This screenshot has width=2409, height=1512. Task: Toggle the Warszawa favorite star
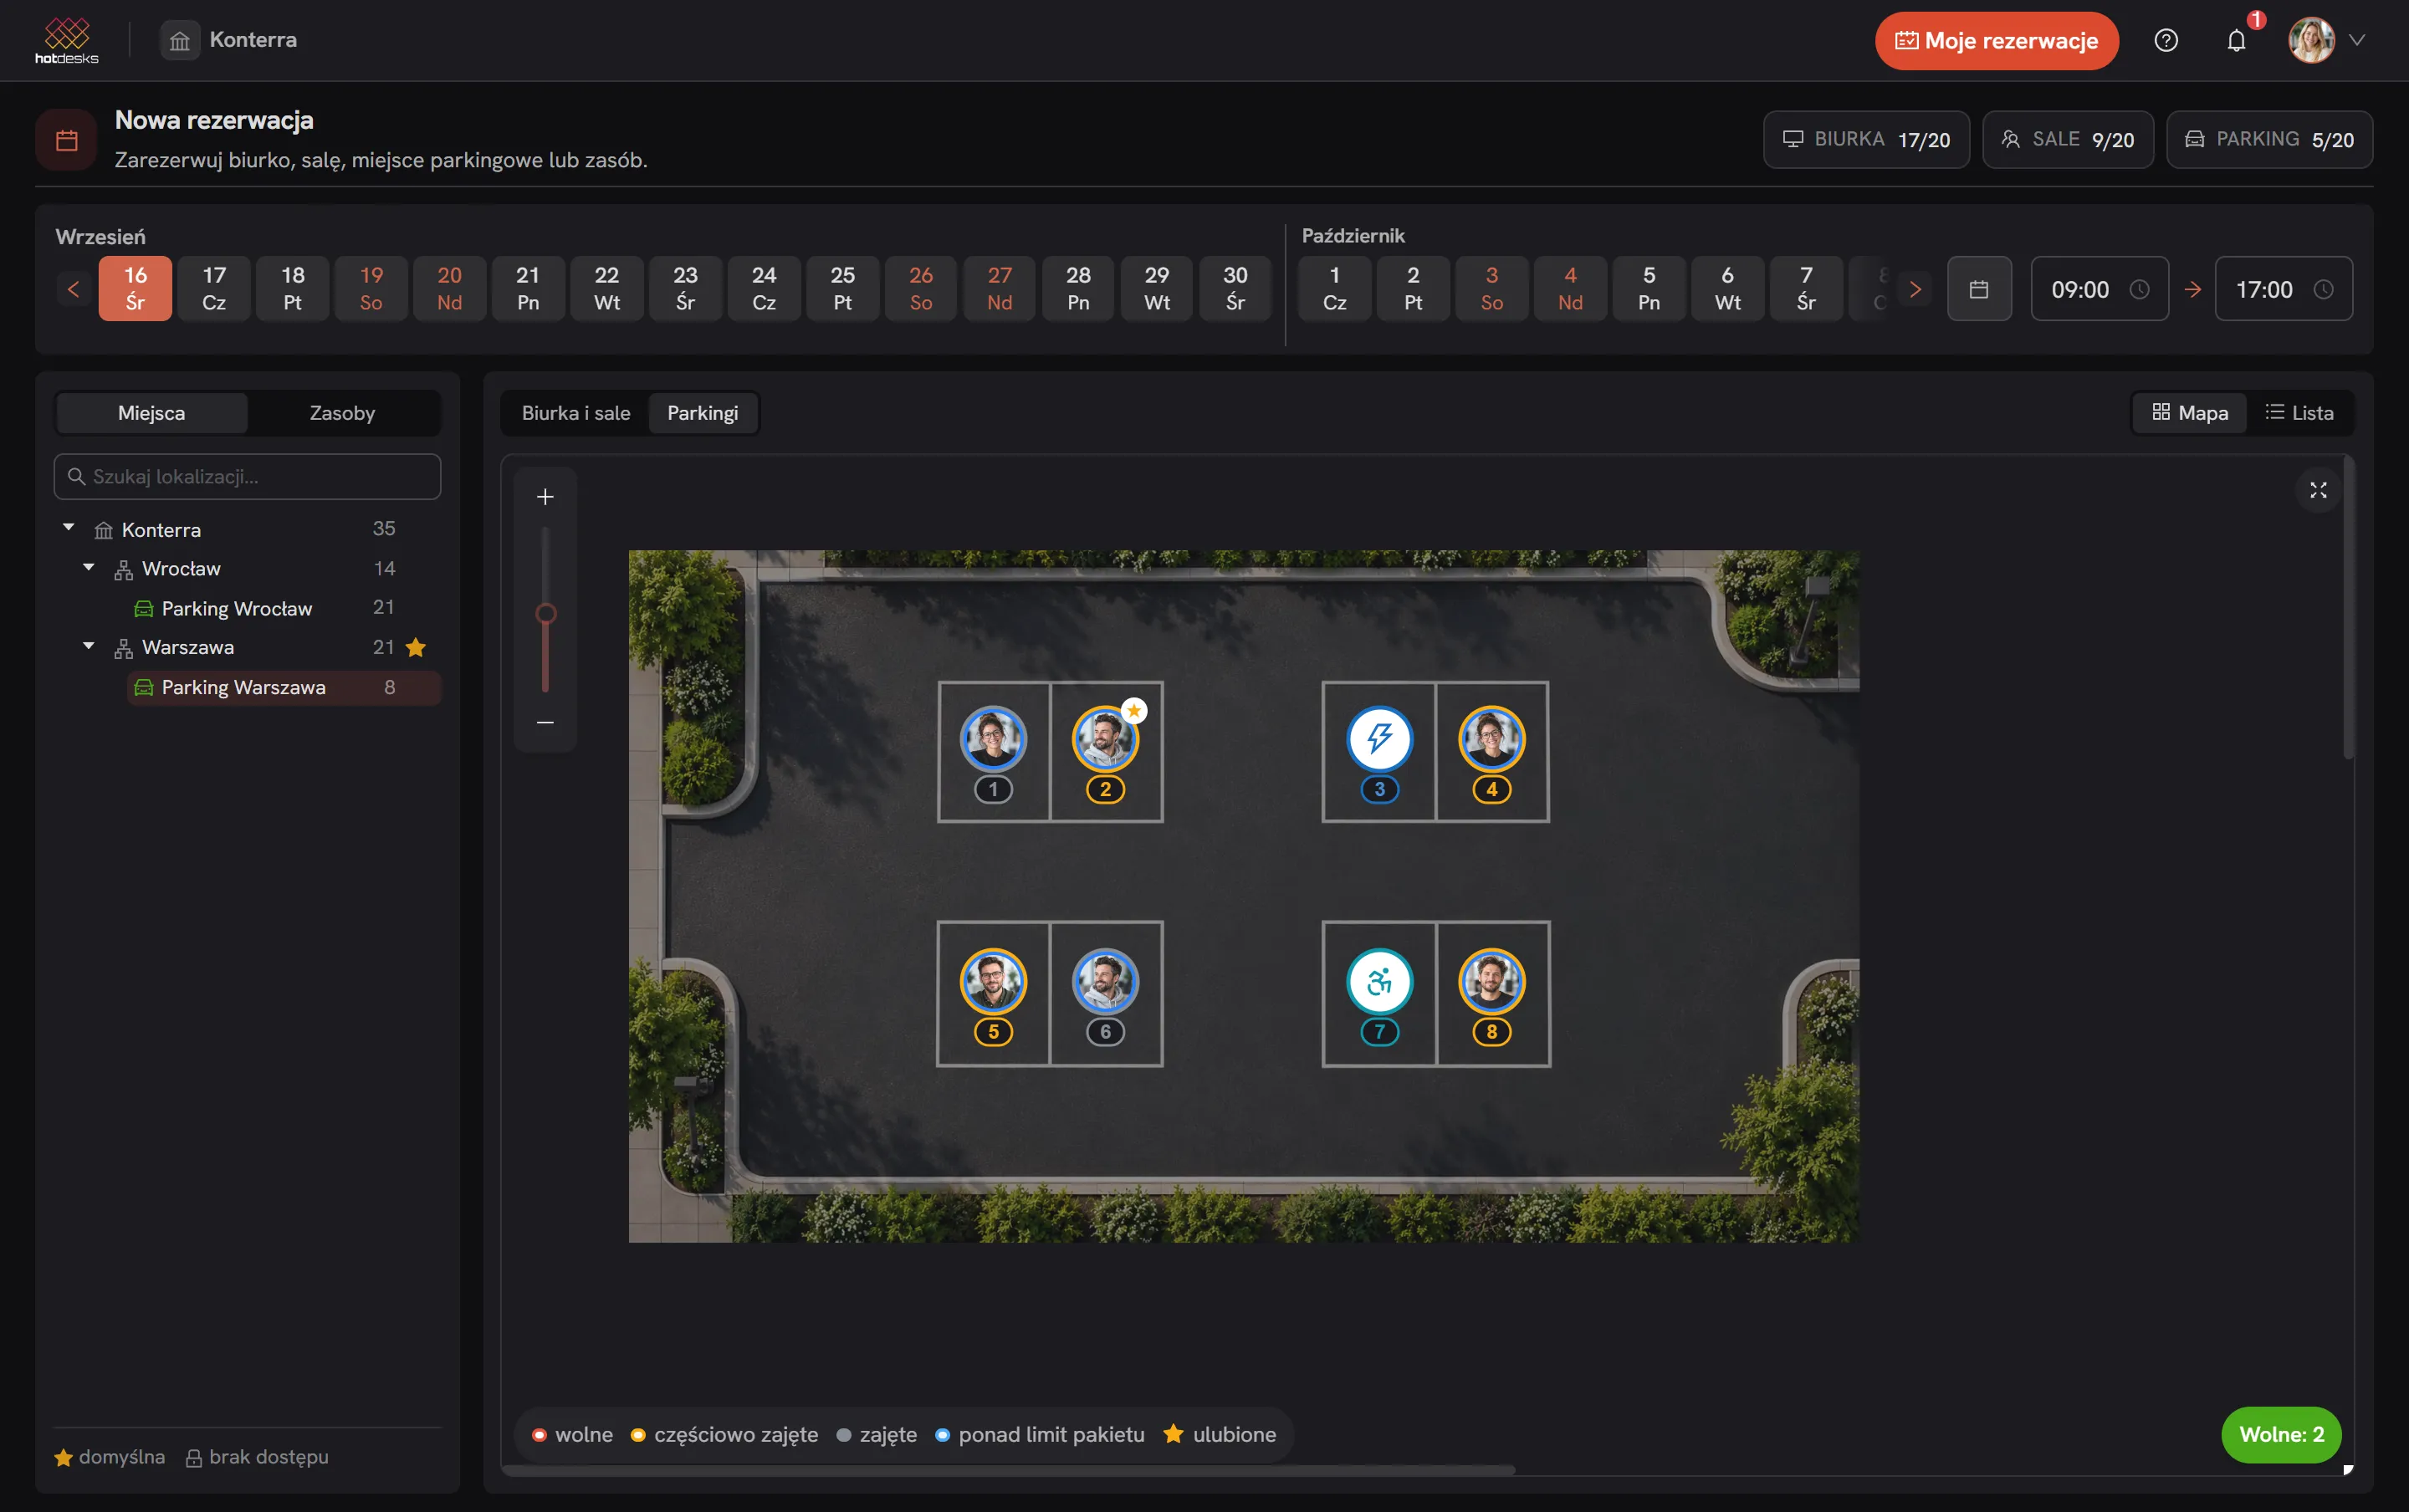coord(416,648)
